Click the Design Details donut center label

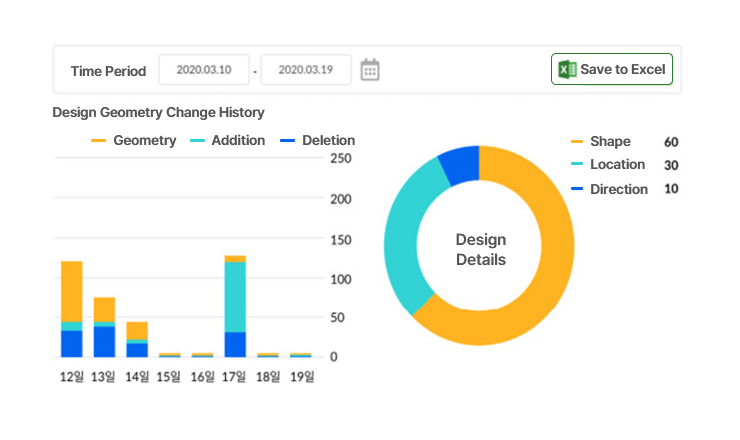(480, 250)
